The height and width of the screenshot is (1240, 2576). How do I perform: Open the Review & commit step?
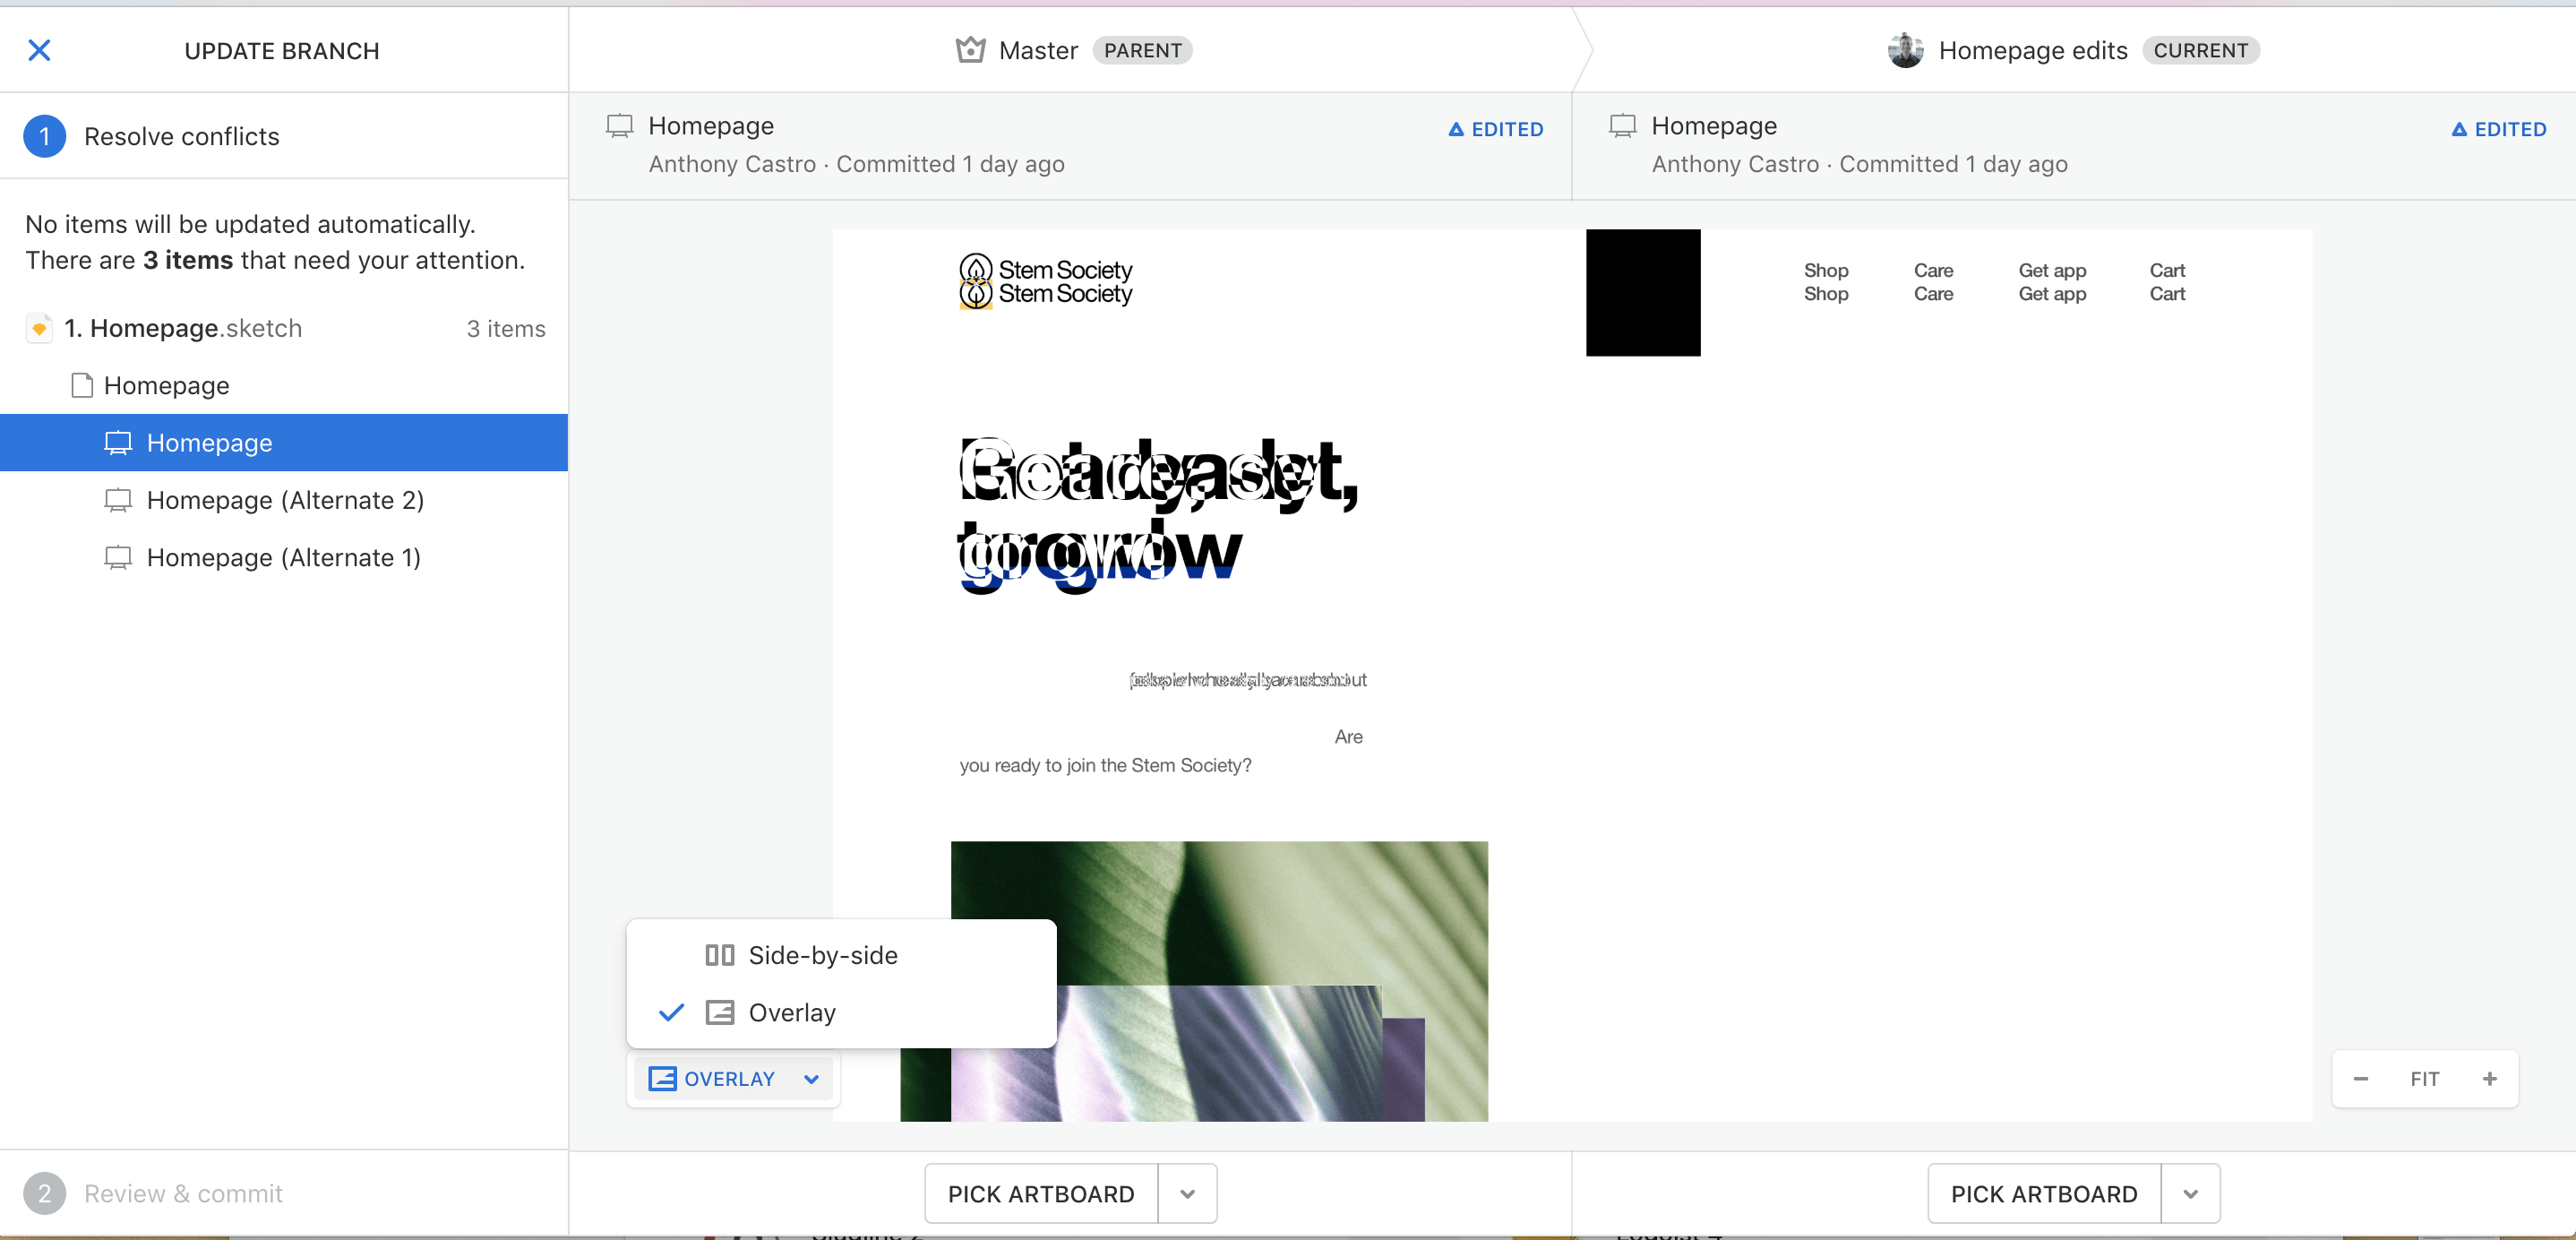[183, 1194]
